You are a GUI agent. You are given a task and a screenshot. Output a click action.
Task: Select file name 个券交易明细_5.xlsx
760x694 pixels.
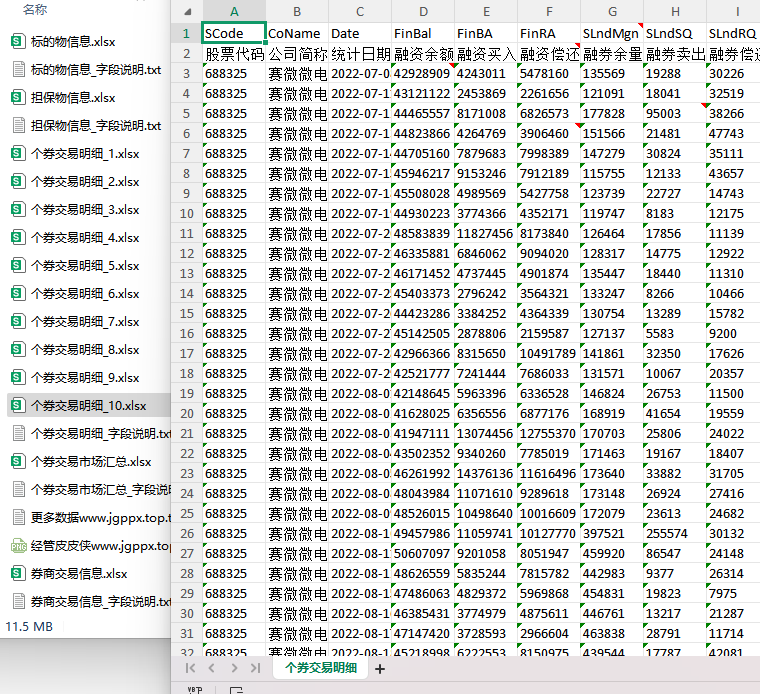(85, 266)
